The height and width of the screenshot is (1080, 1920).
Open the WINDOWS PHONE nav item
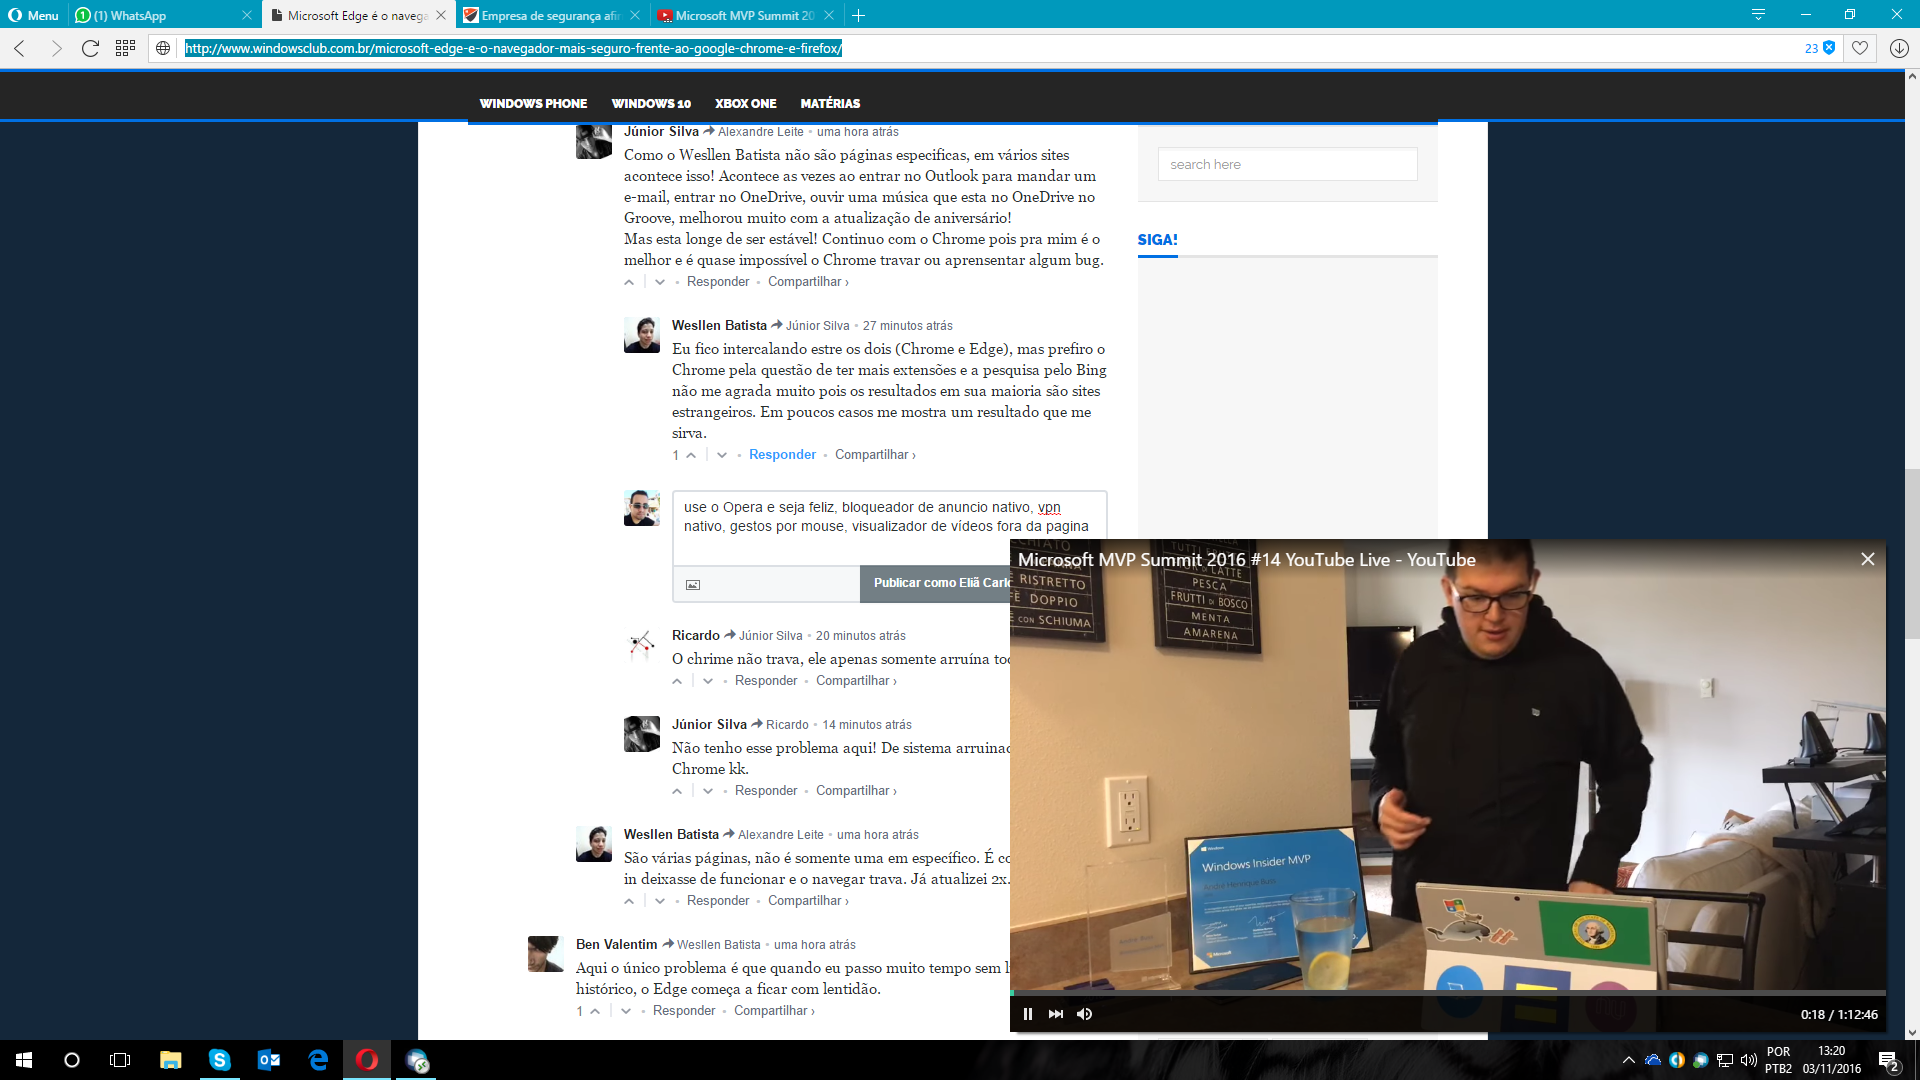(x=533, y=103)
